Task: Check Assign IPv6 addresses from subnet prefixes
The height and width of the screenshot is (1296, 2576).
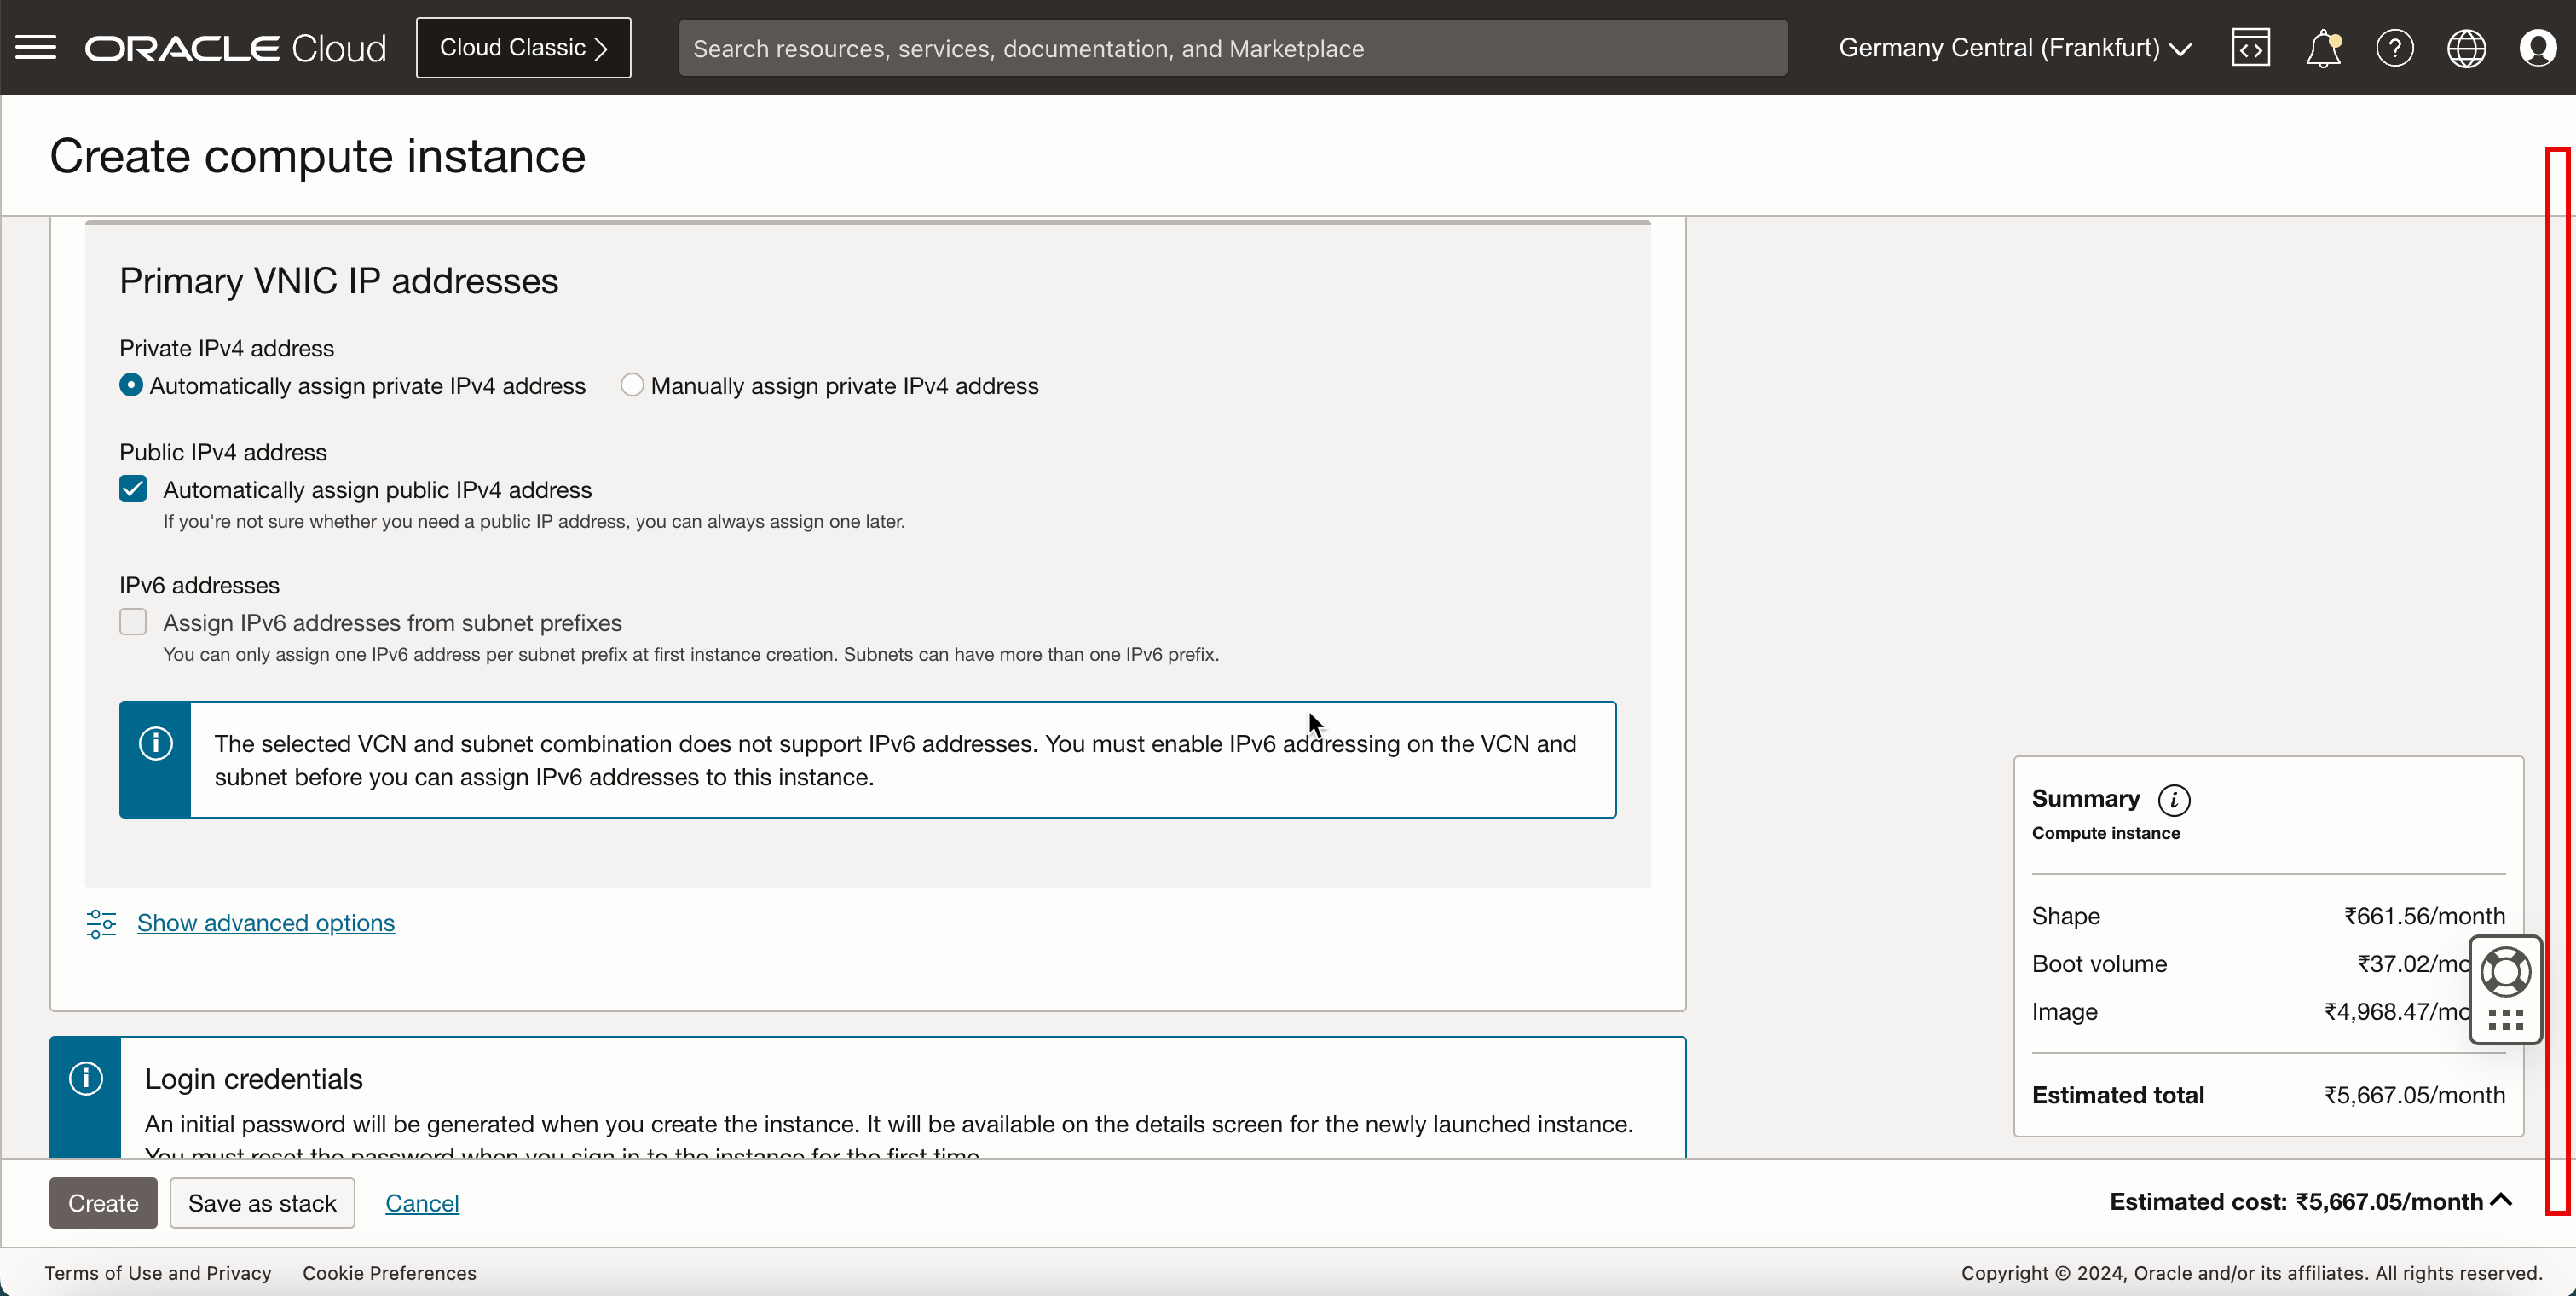Action: pyautogui.click(x=133, y=622)
